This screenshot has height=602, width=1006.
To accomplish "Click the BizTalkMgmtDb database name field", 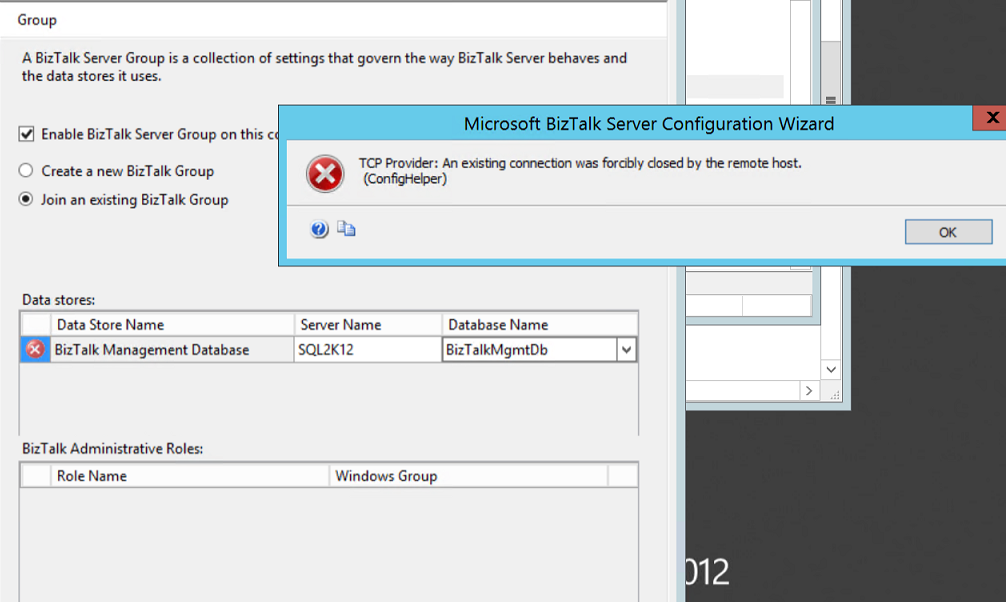I will (x=529, y=350).
